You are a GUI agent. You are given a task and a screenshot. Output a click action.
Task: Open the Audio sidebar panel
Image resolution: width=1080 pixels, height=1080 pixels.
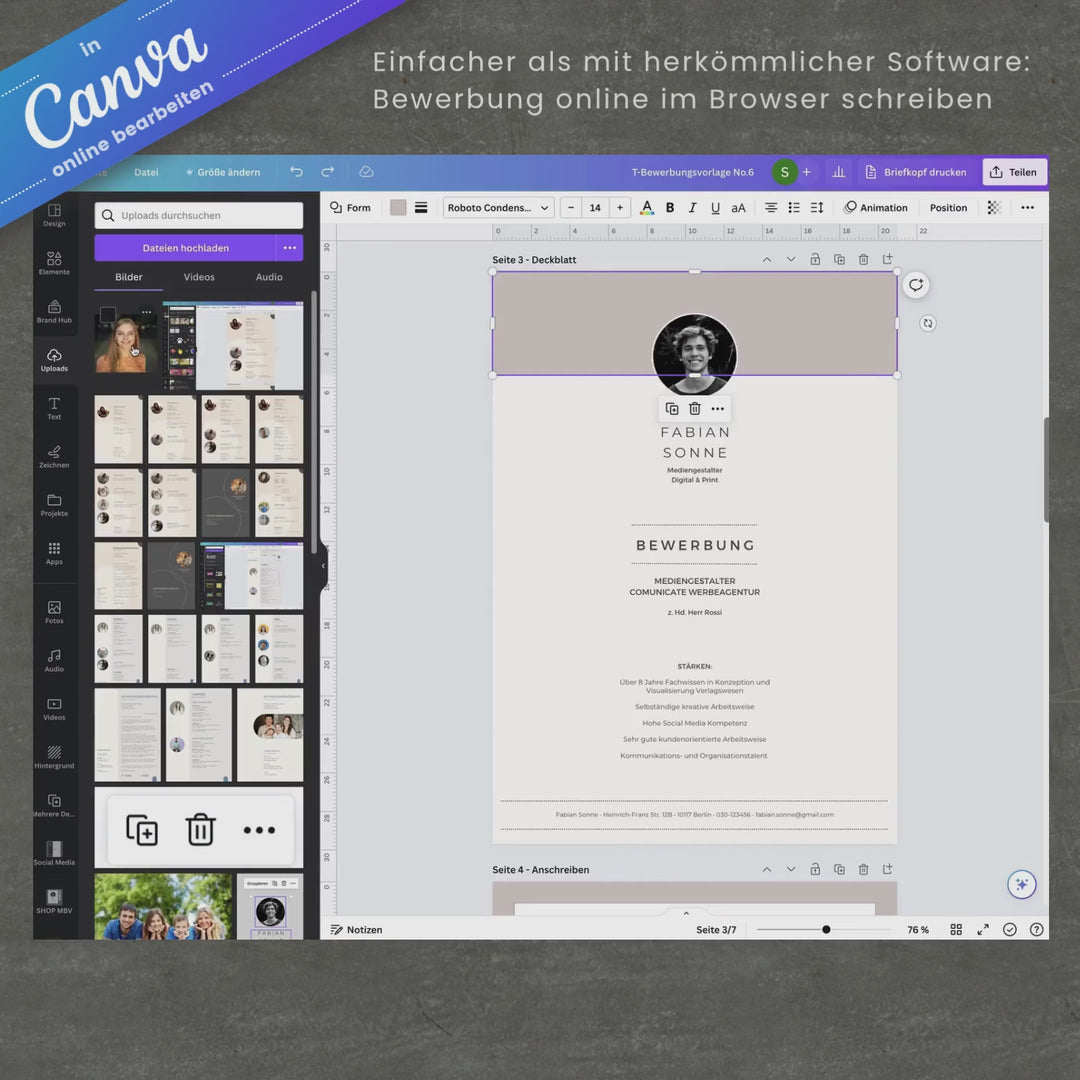pos(54,660)
